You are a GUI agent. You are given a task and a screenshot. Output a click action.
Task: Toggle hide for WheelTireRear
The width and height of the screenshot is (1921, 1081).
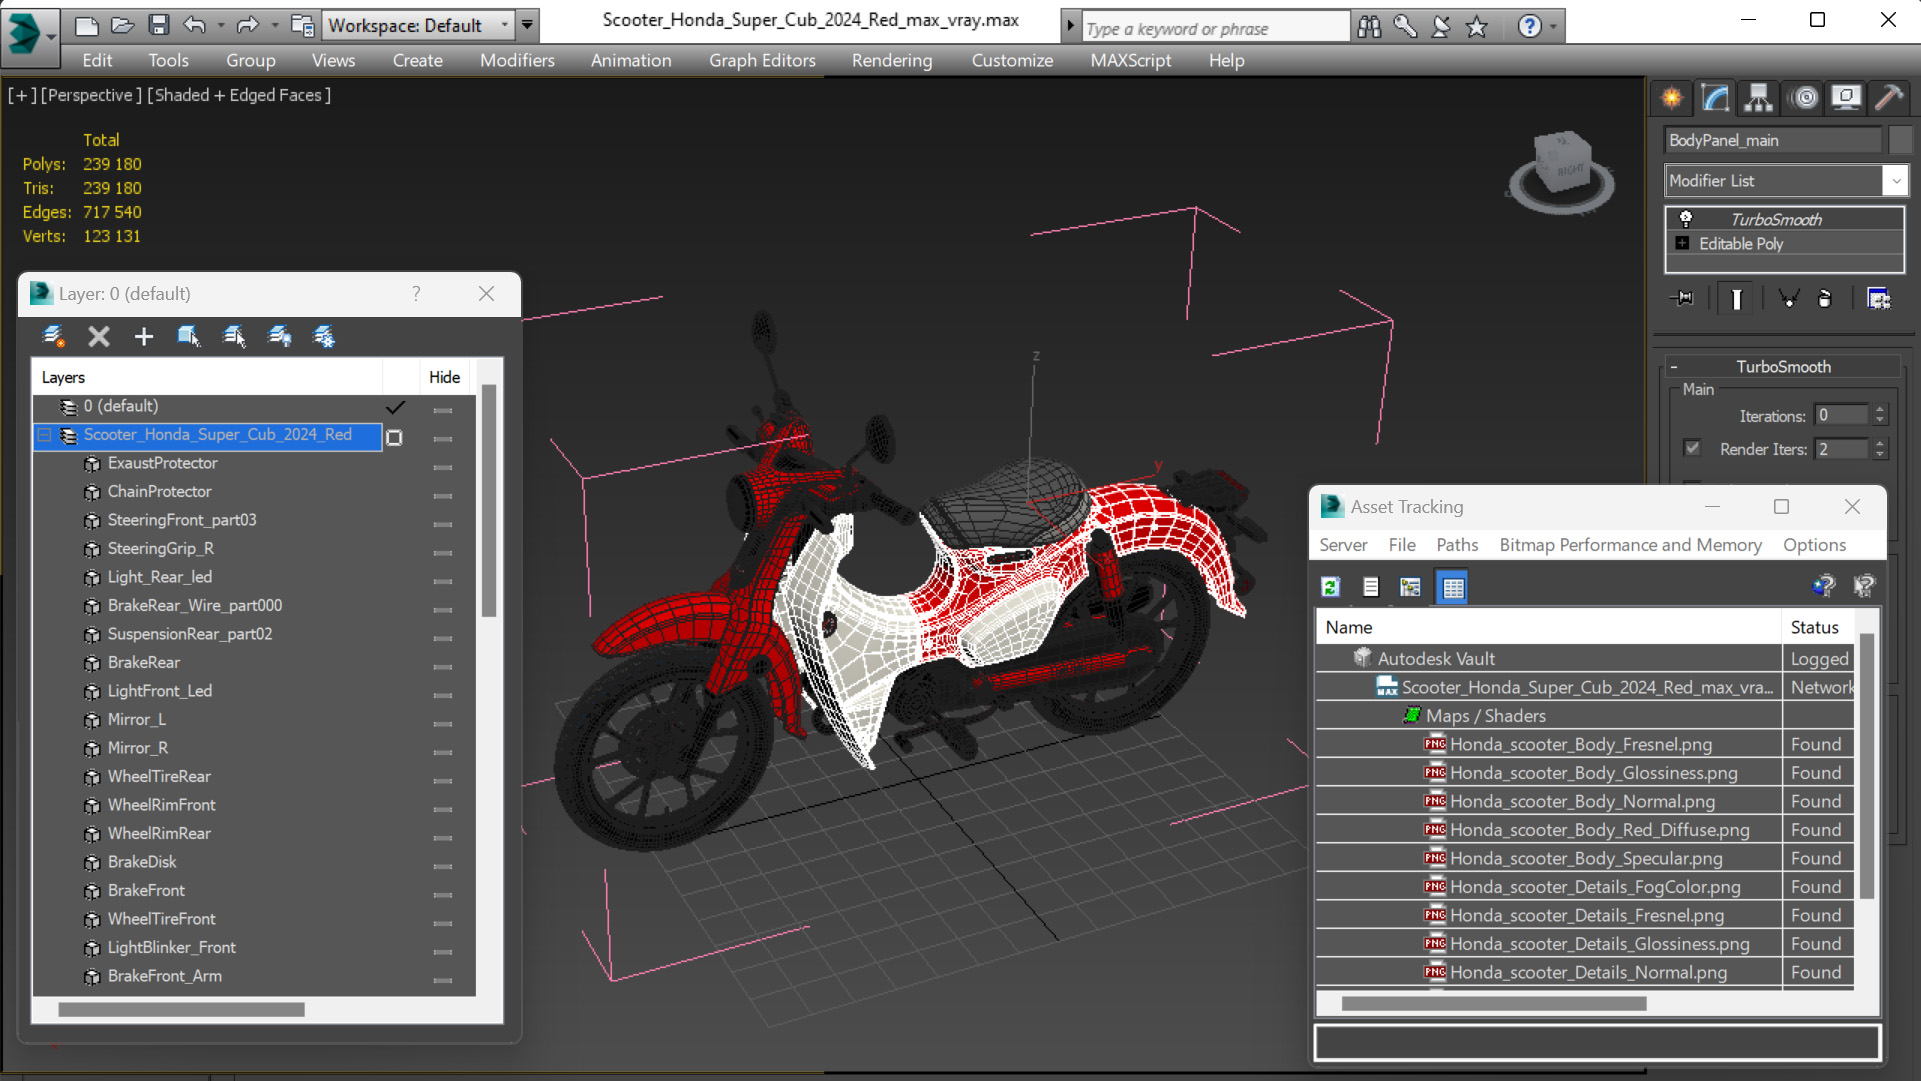(443, 781)
